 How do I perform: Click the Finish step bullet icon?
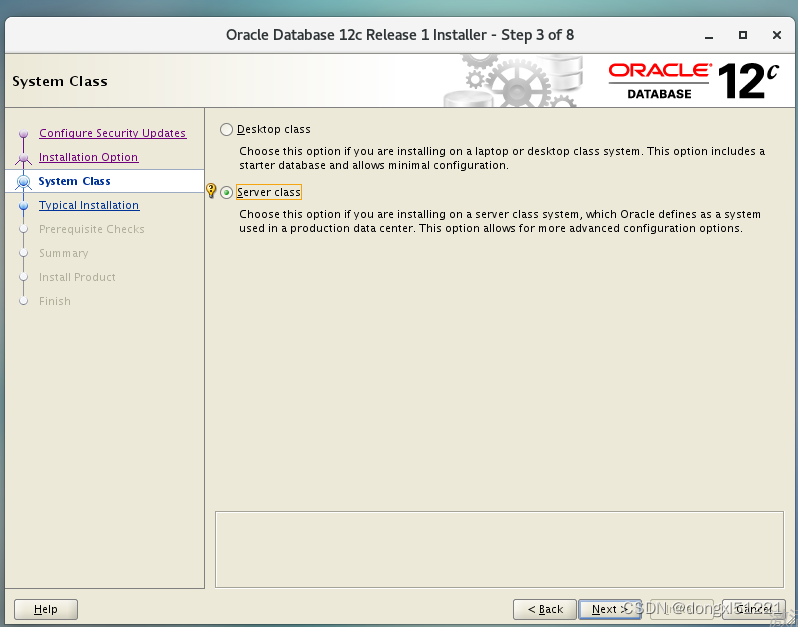(x=23, y=301)
